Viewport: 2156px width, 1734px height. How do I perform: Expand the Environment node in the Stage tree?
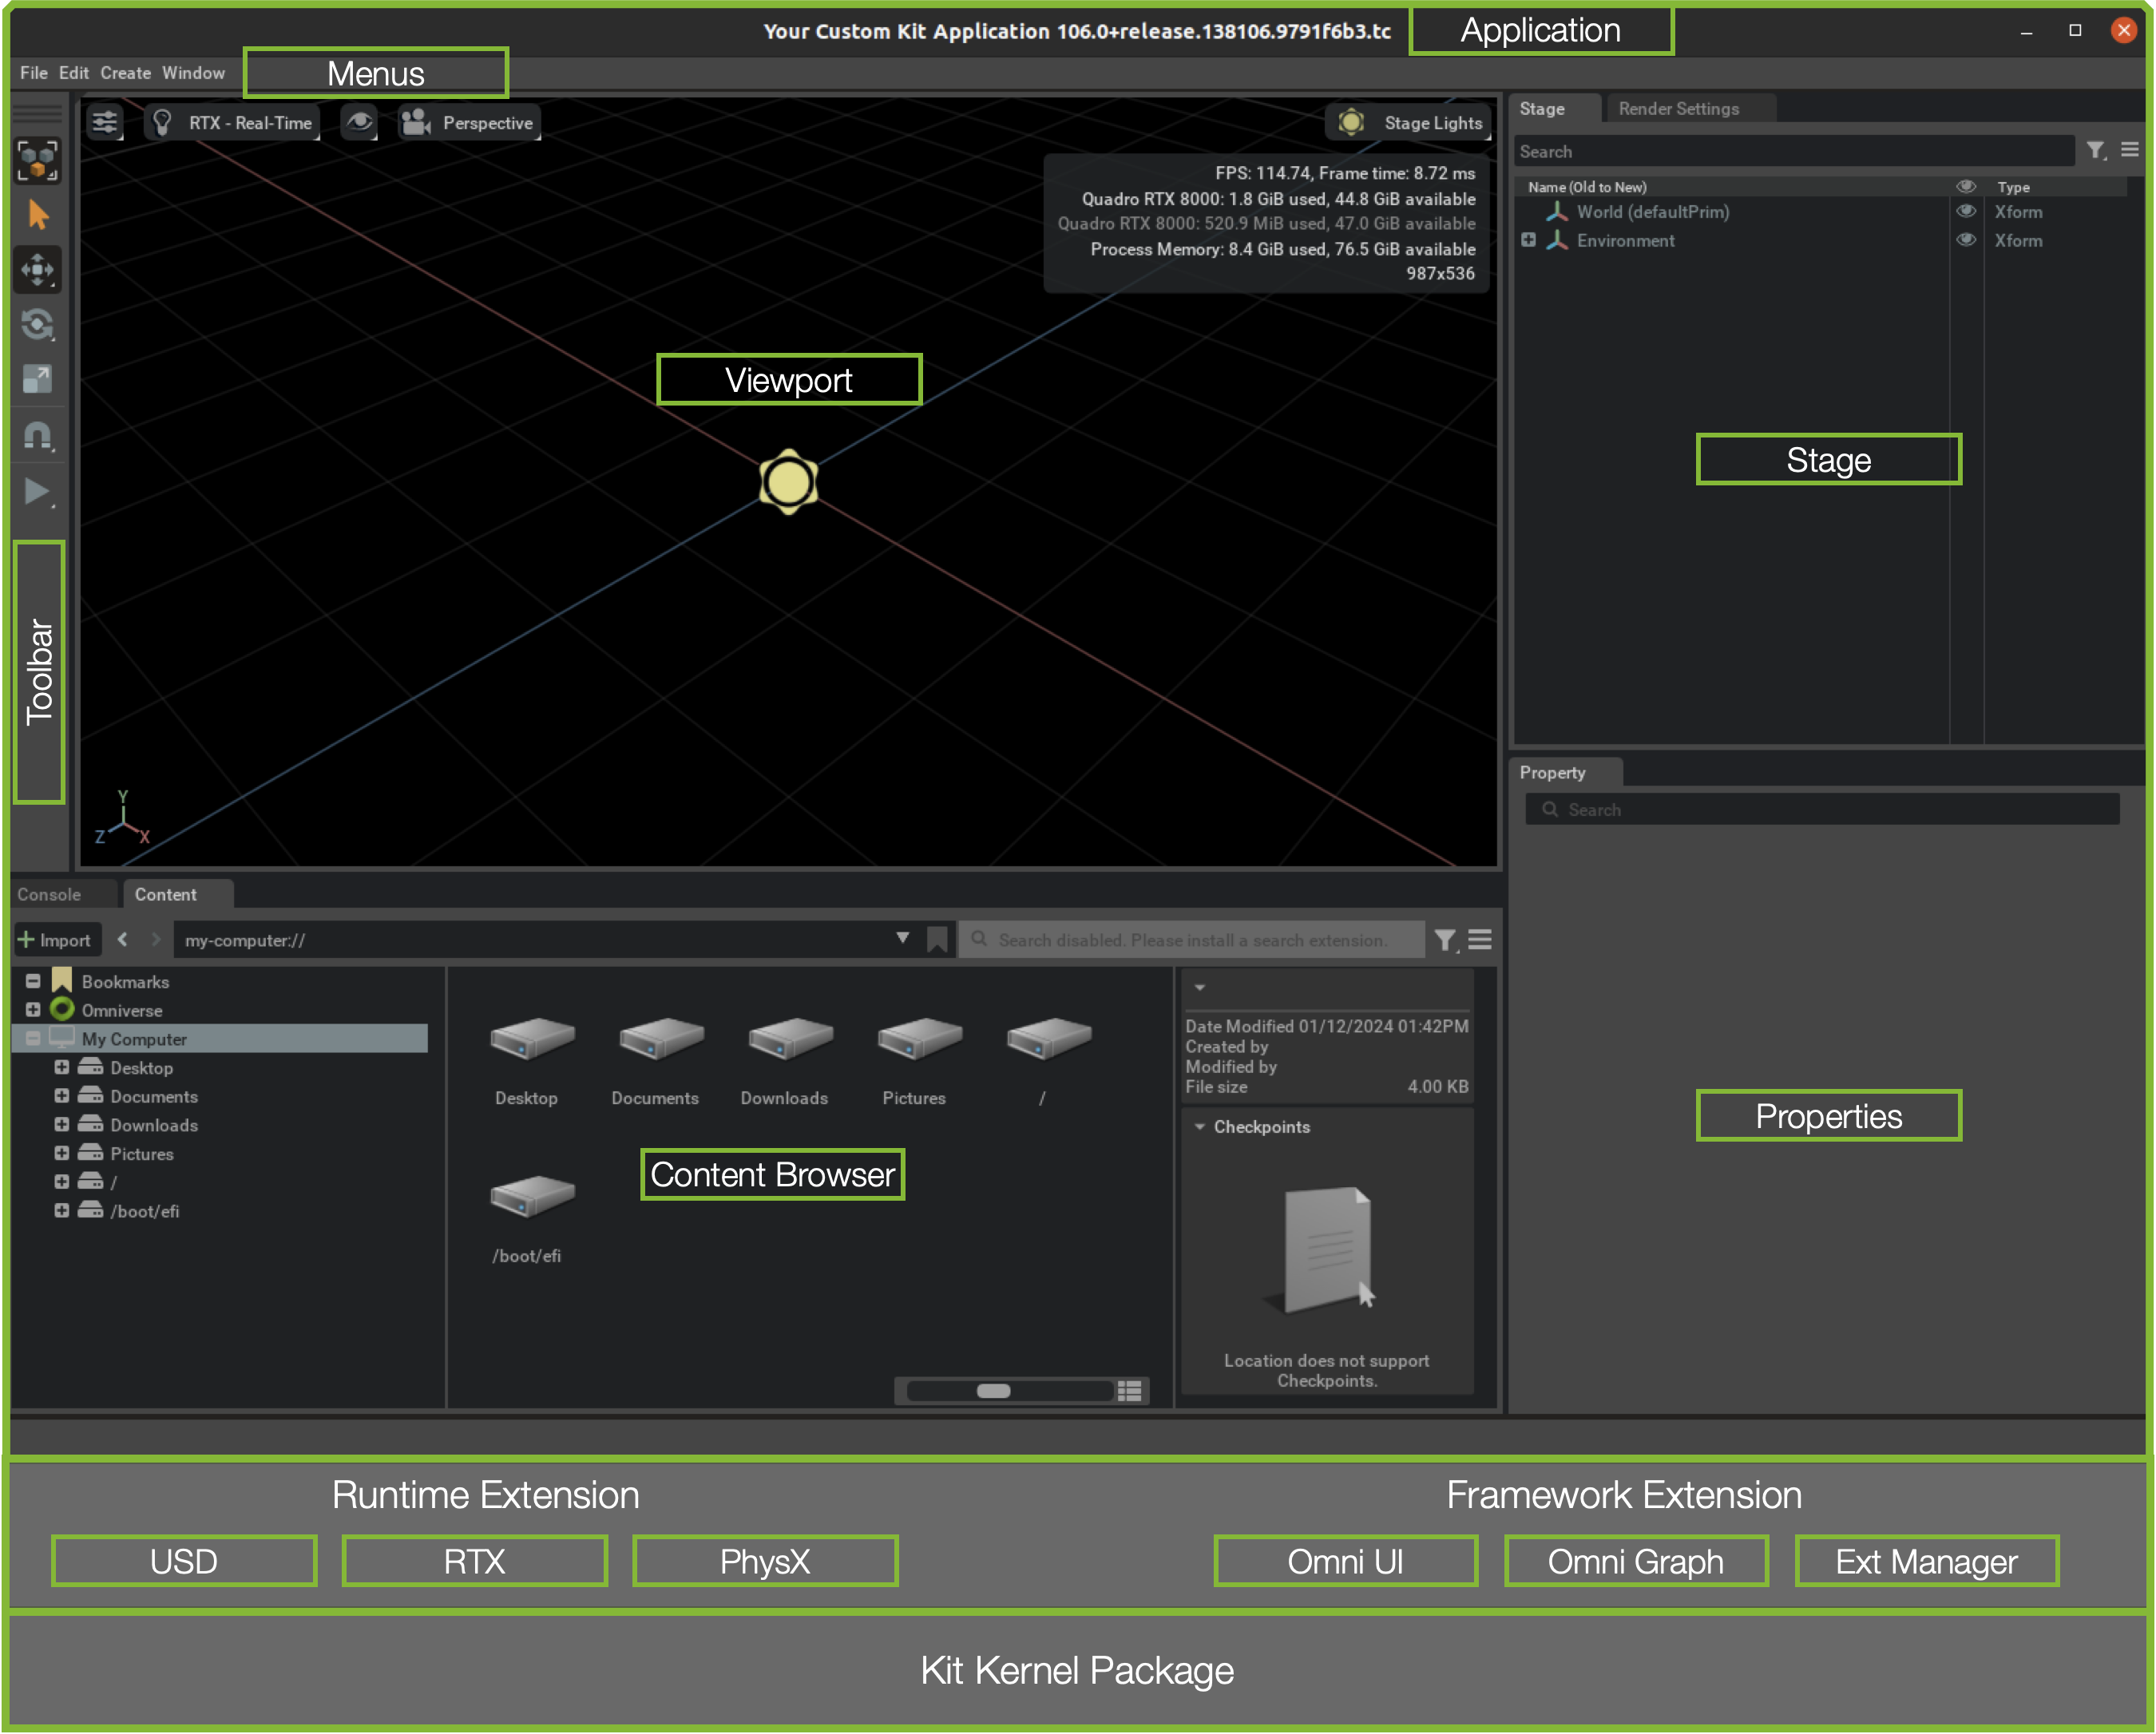click(1528, 240)
